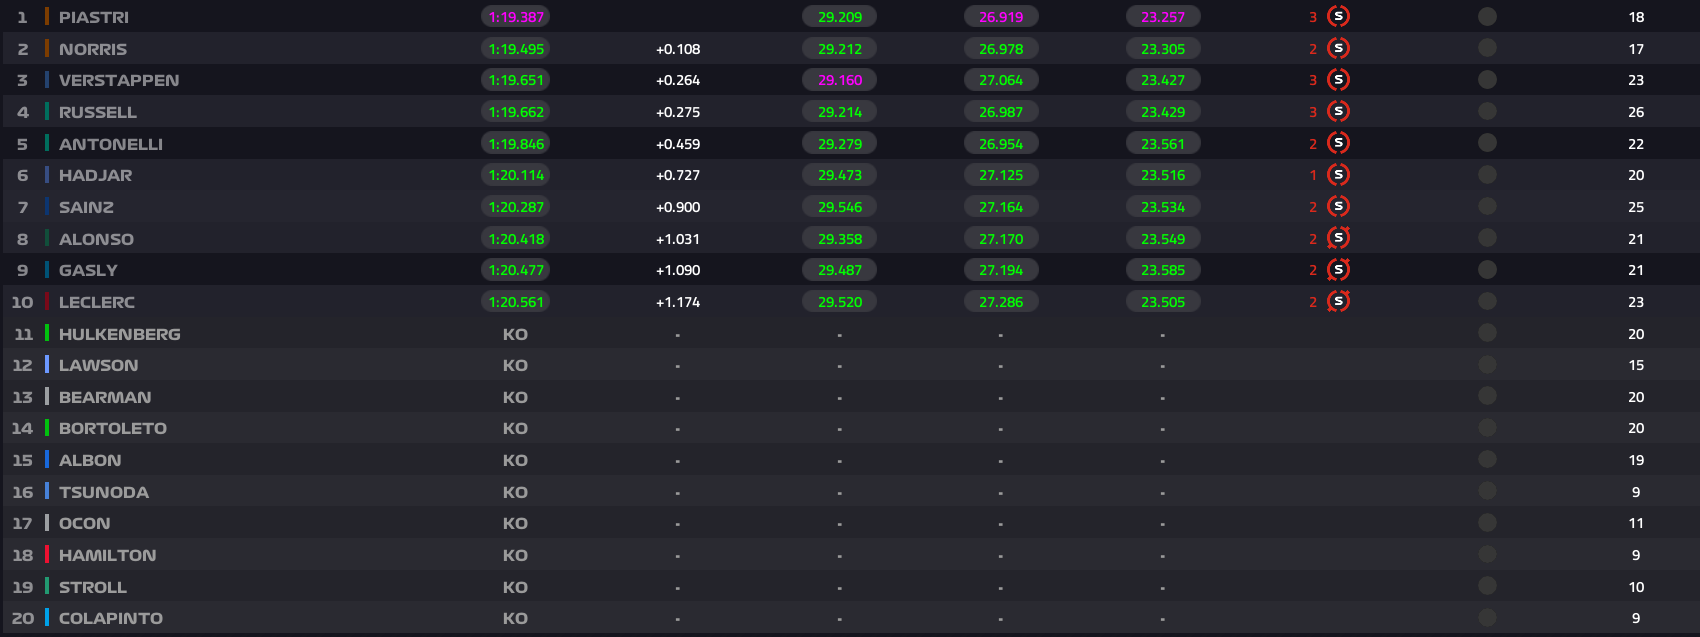Click the grey status dot in Norris's row
The image size is (1700, 637).
point(1487,48)
